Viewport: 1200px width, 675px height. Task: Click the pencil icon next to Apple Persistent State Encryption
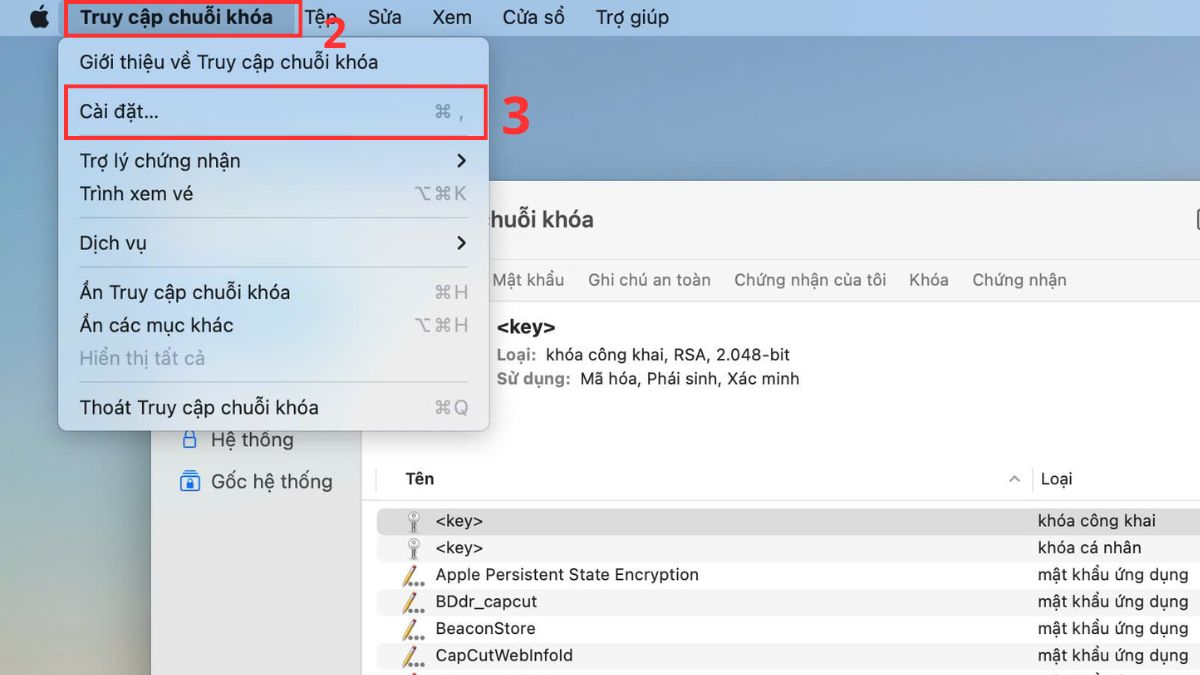[414, 574]
